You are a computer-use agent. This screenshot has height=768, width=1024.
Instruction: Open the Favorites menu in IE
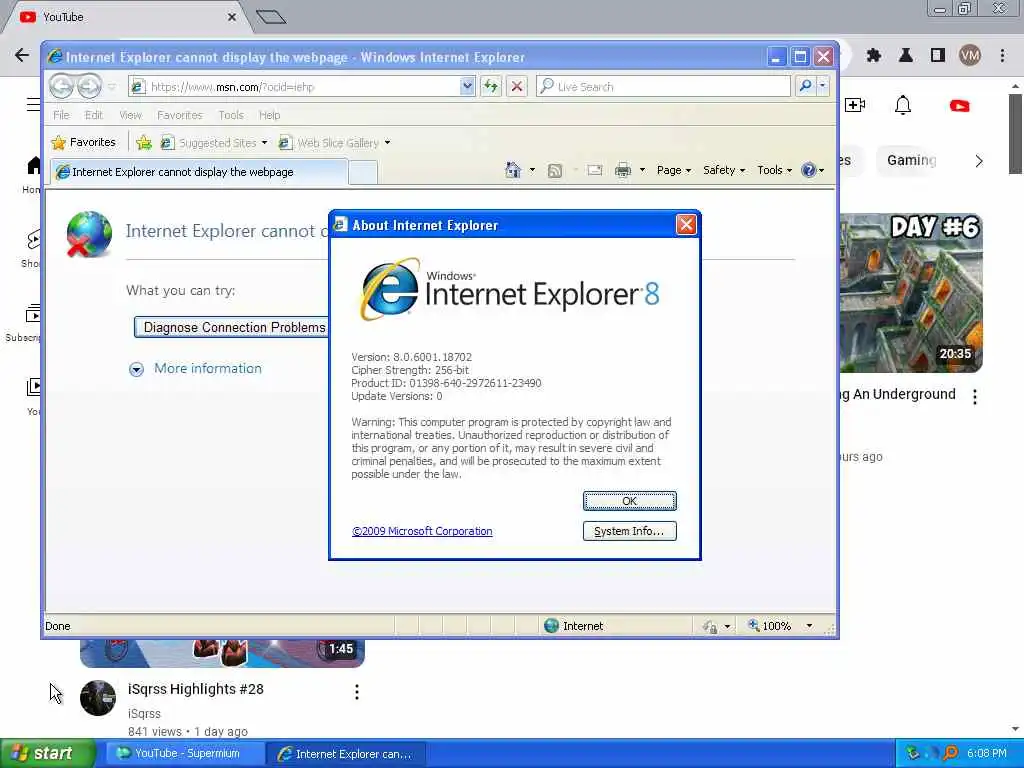pos(180,115)
